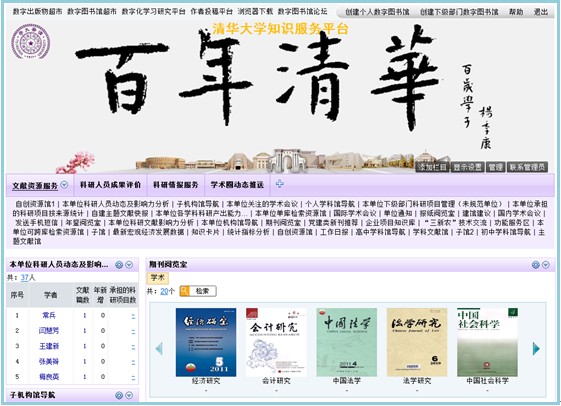Click the 联系管理员 button

pos(527,167)
